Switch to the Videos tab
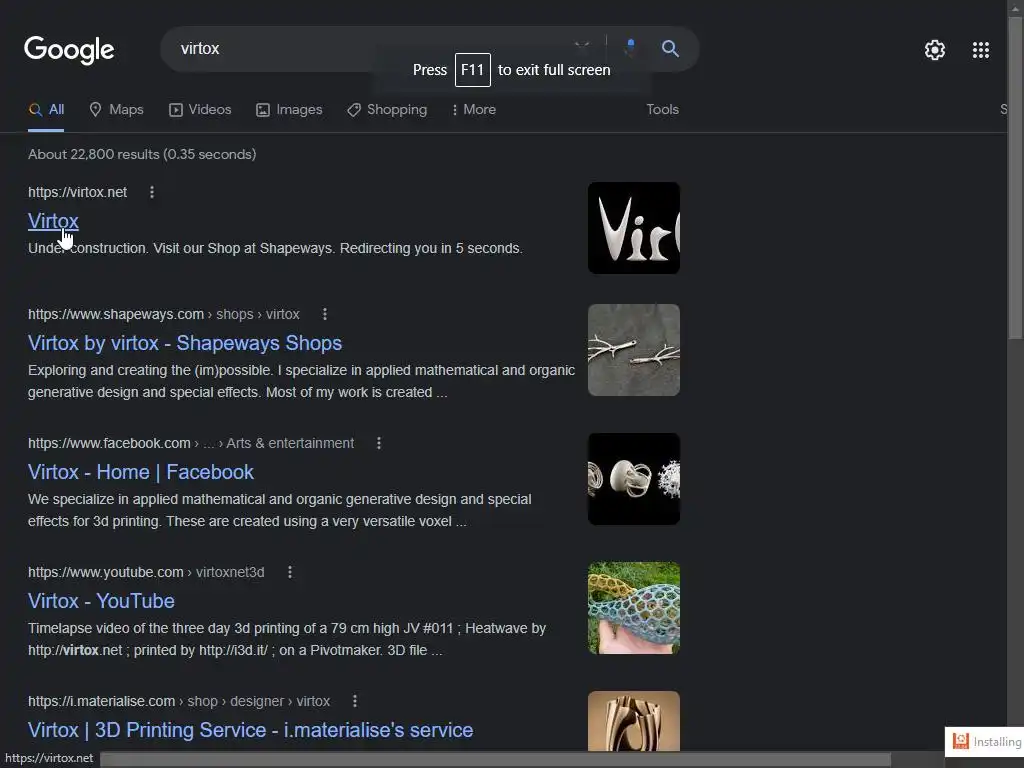The width and height of the screenshot is (1024, 768). tap(200, 110)
